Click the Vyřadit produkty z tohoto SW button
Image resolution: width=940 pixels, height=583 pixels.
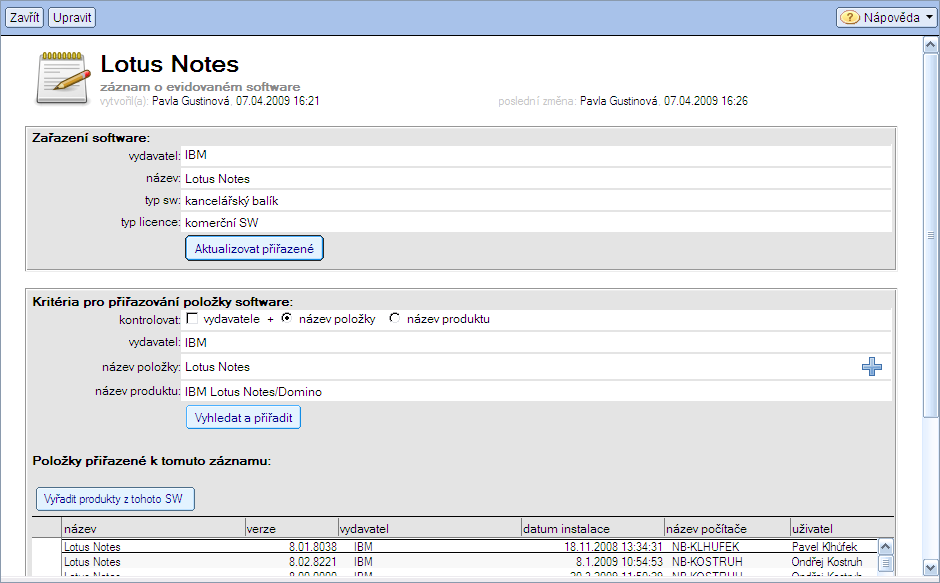coord(115,498)
